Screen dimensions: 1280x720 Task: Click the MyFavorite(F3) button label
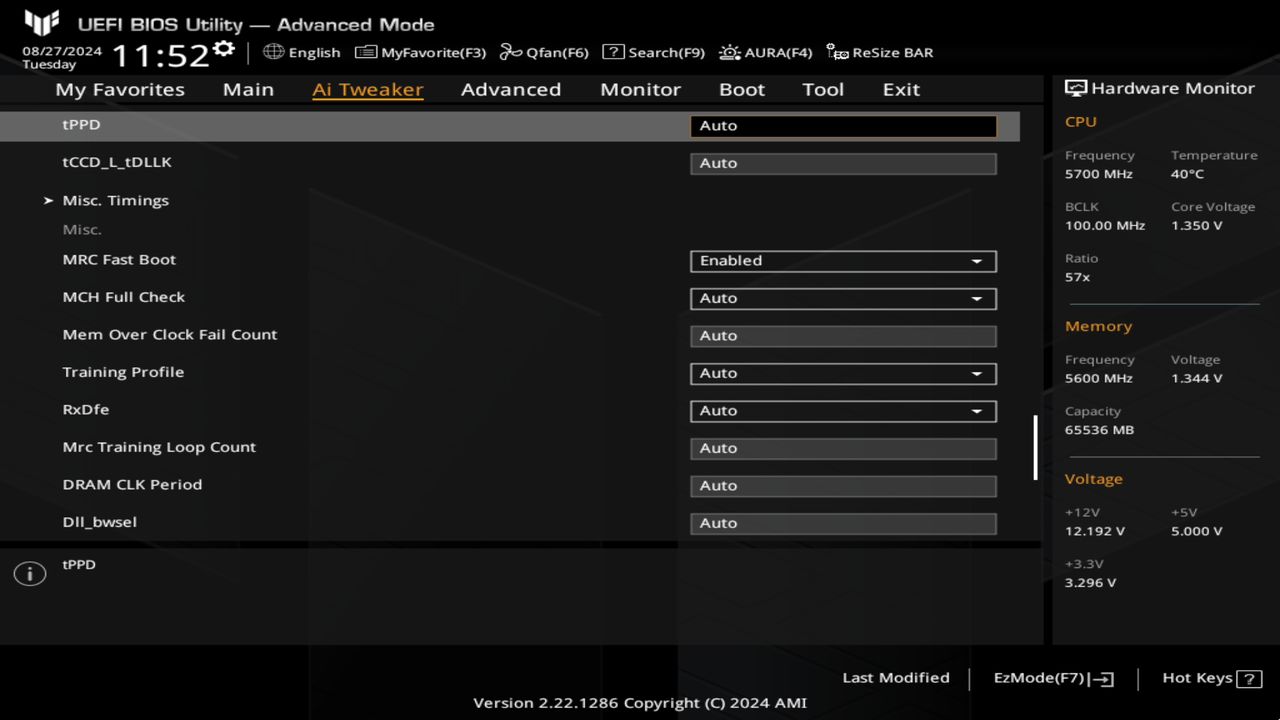tap(433, 52)
